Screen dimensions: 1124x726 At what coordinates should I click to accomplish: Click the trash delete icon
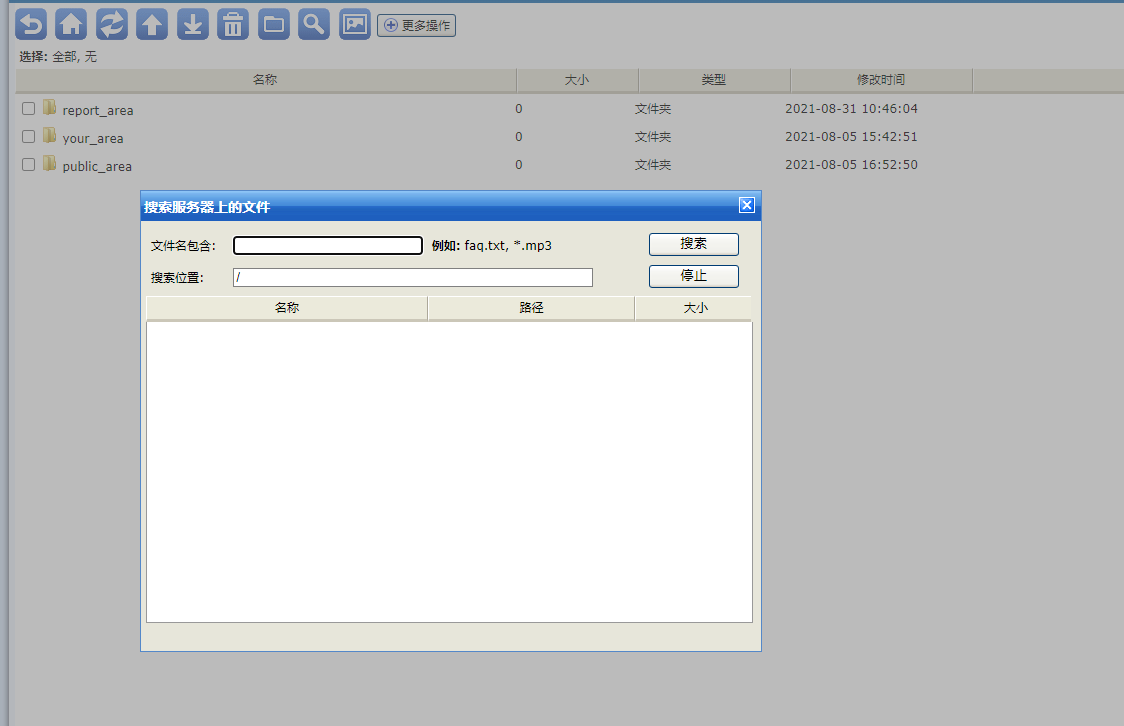(x=233, y=24)
